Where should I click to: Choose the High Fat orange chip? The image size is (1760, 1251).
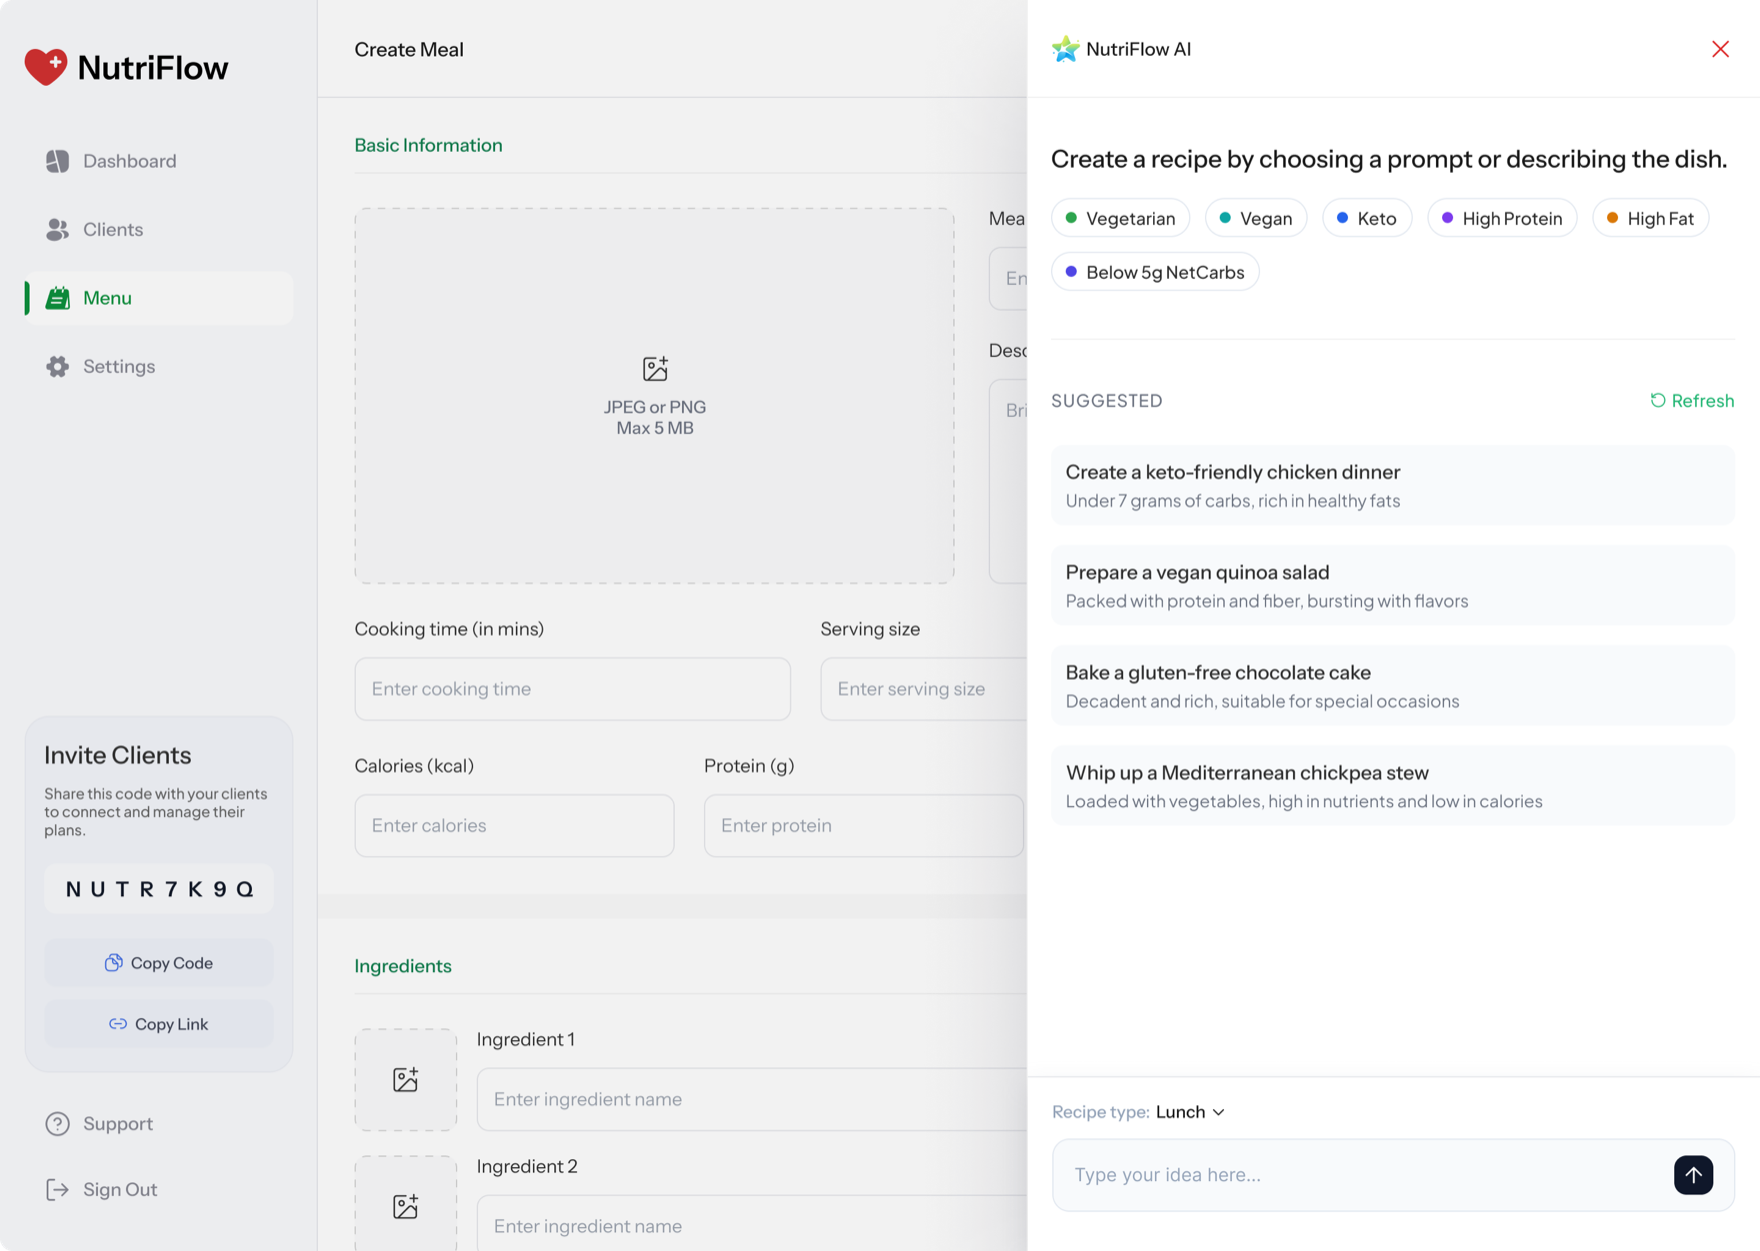point(1650,218)
